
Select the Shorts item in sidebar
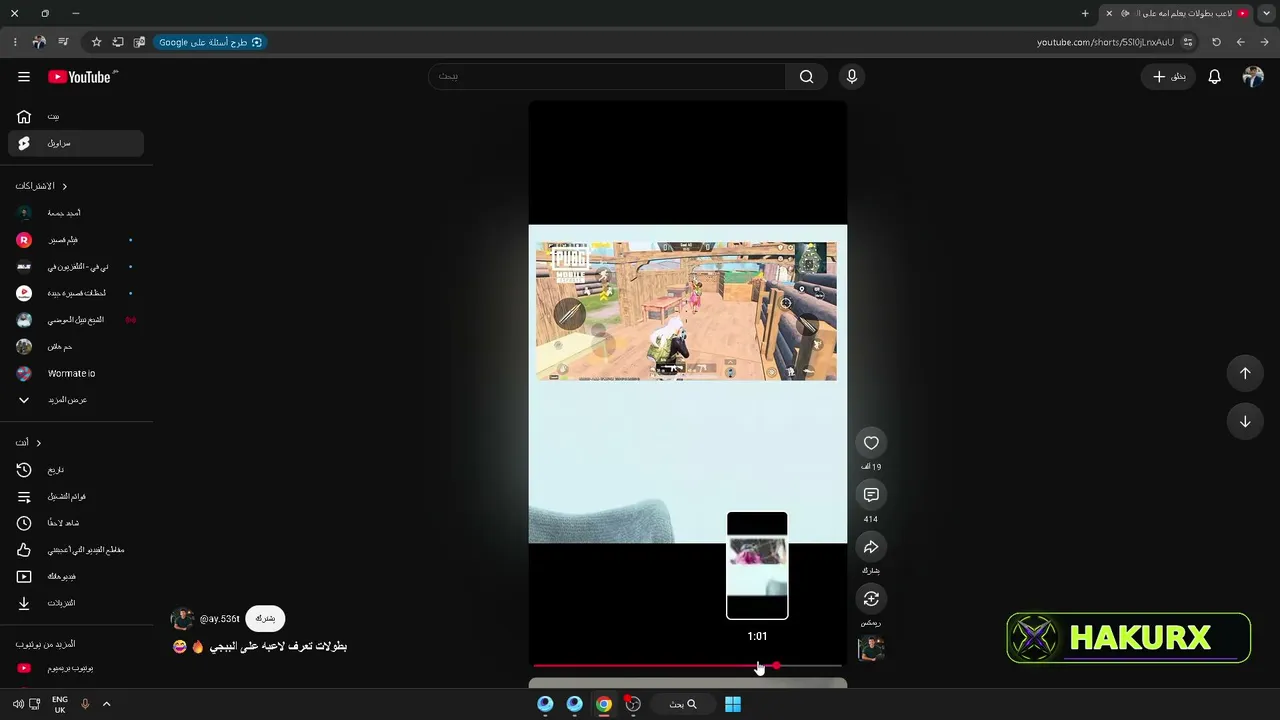(76, 143)
